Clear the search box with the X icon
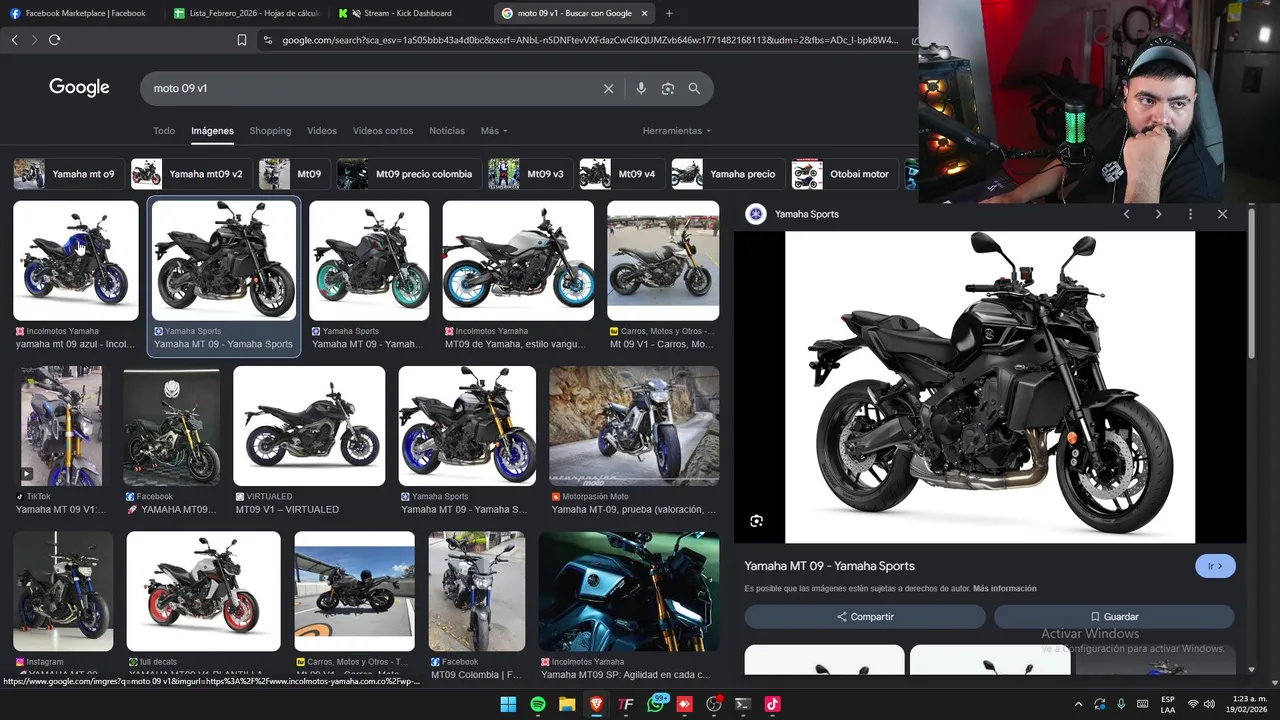This screenshot has height=720, width=1280. [608, 88]
